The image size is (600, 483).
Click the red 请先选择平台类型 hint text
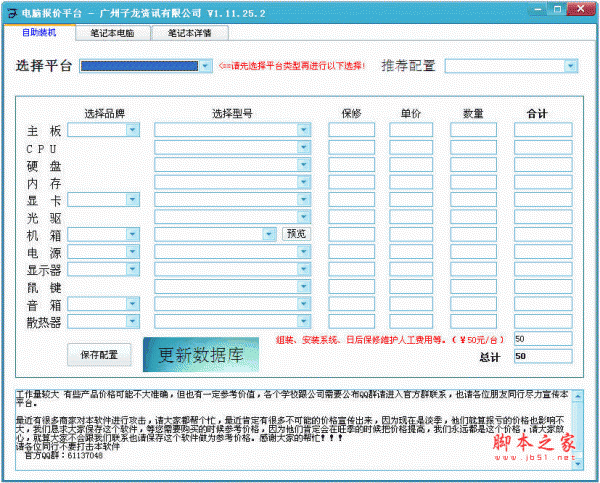[x=292, y=66]
